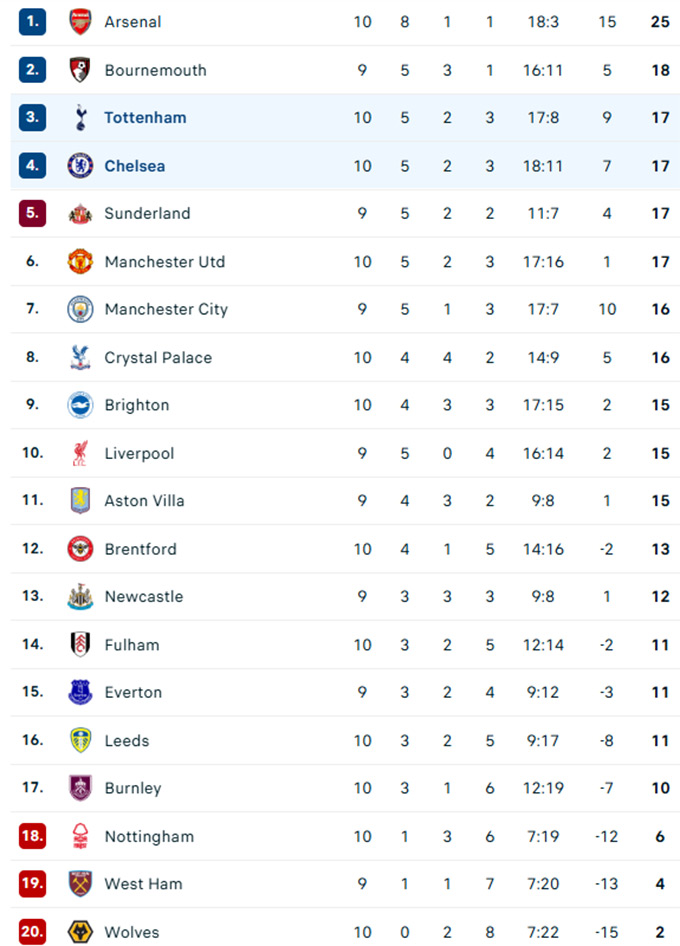Click the Manchester City crest
This screenshot has height=946, width=680.
[x=80, y=309]
